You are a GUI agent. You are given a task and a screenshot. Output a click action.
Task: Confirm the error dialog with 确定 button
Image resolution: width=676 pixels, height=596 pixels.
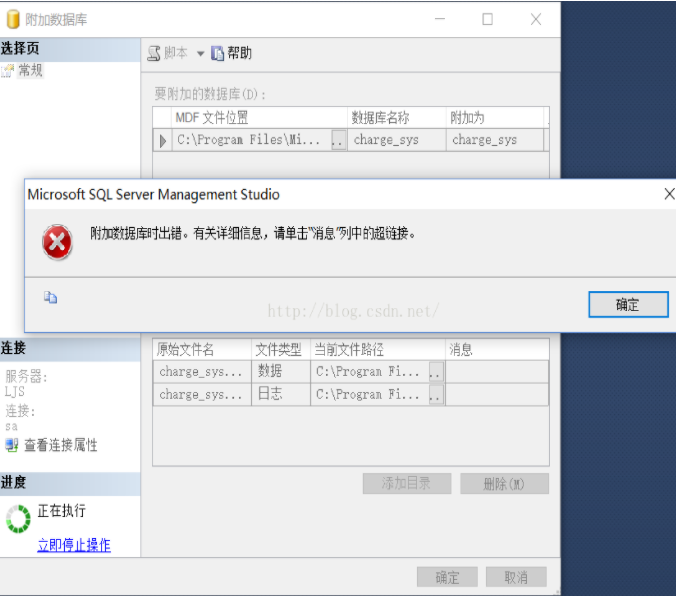[628, 304]
